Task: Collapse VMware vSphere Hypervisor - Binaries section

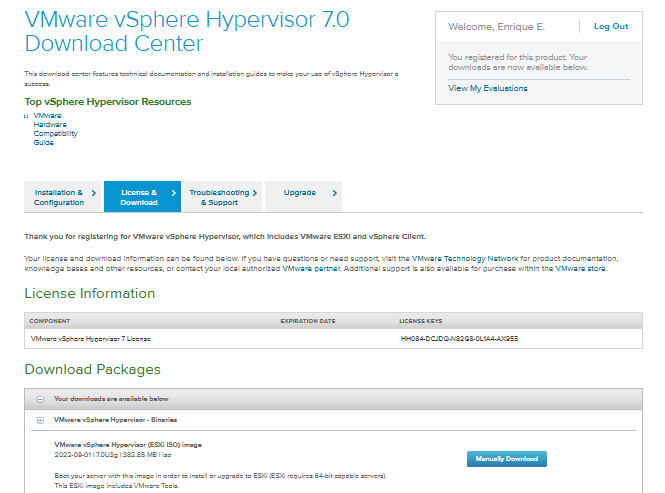Action: [40, 420]
